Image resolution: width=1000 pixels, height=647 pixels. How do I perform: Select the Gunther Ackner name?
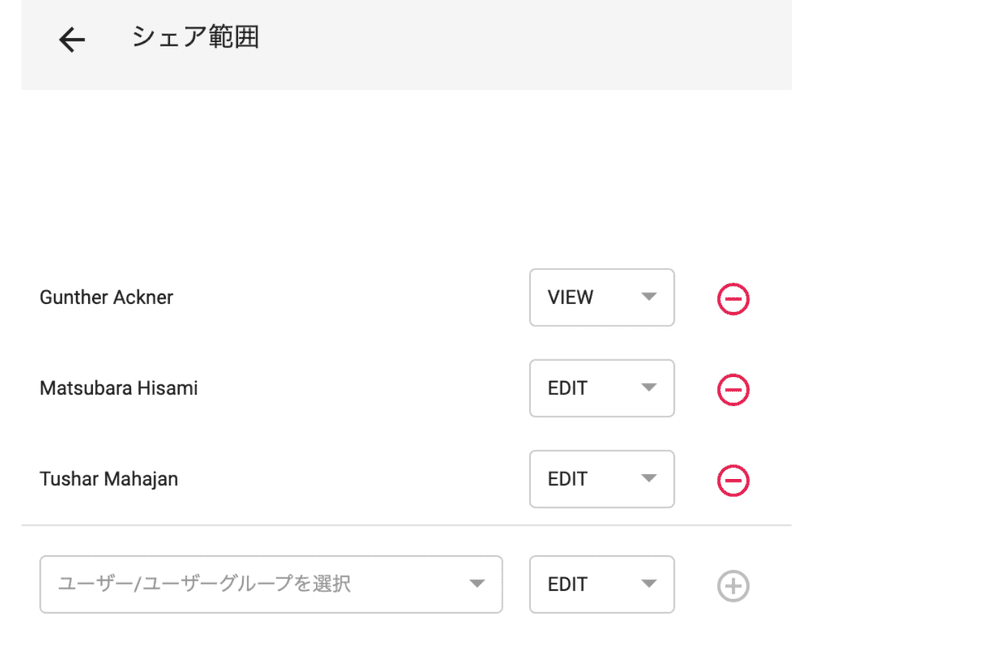[106, 298]
